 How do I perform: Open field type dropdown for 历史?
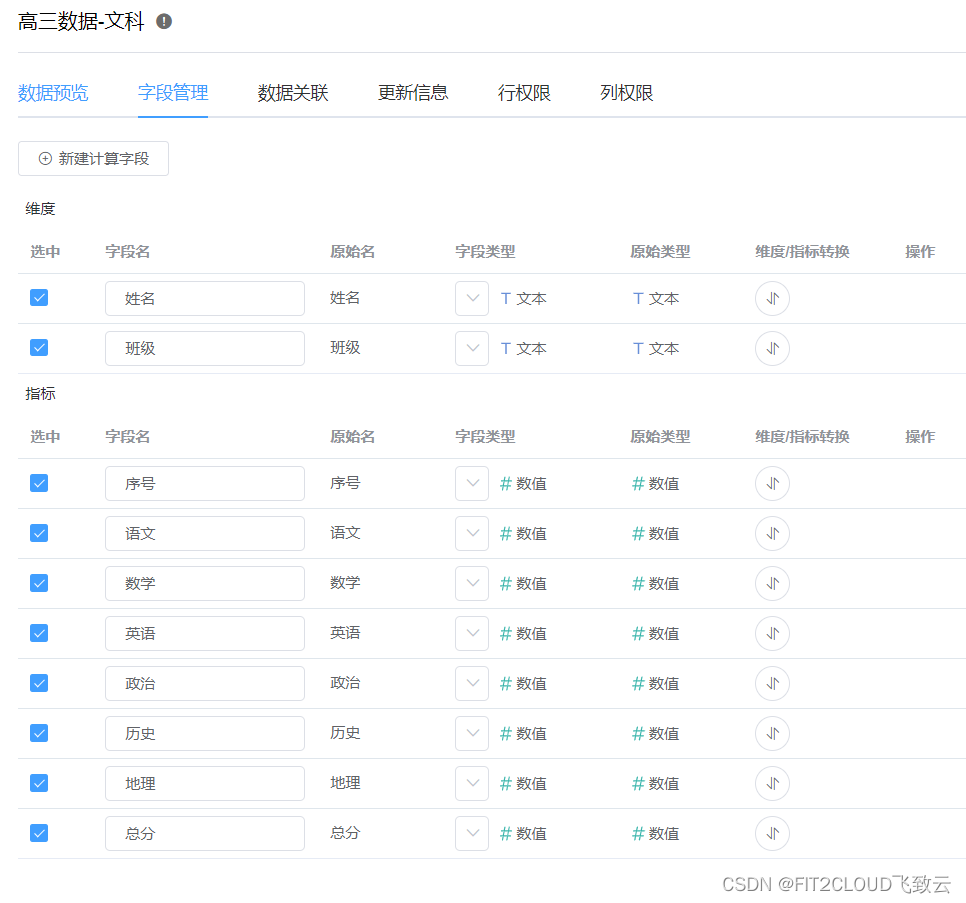coord(472,733)
